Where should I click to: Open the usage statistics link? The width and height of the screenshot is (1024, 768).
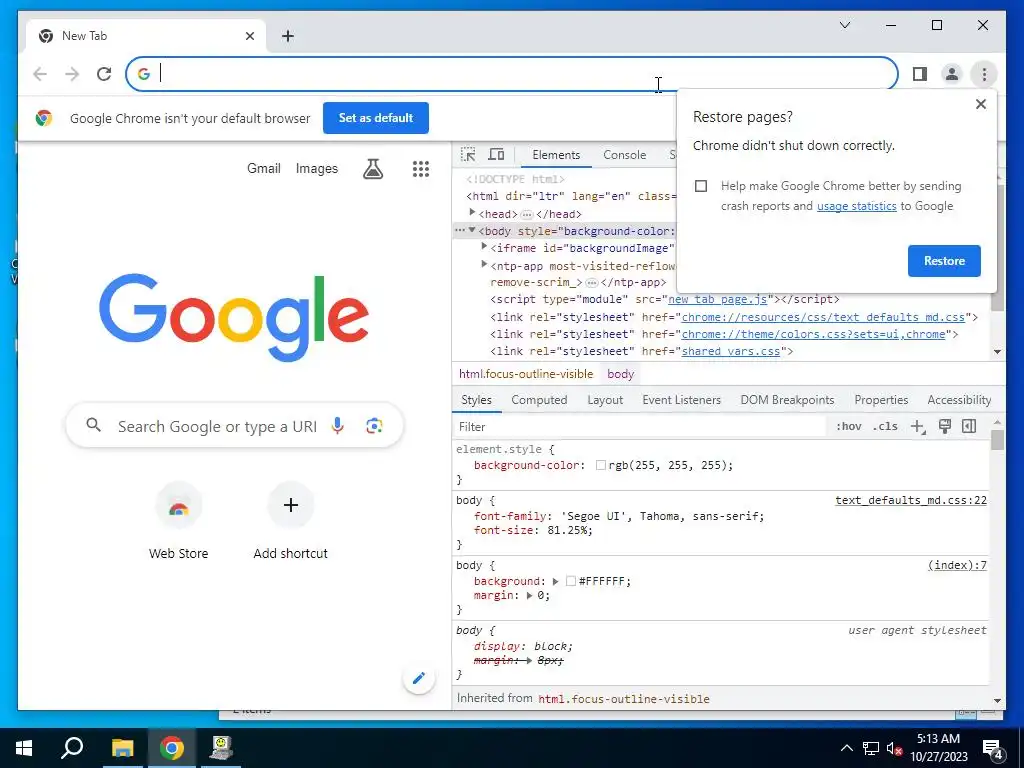856,206
